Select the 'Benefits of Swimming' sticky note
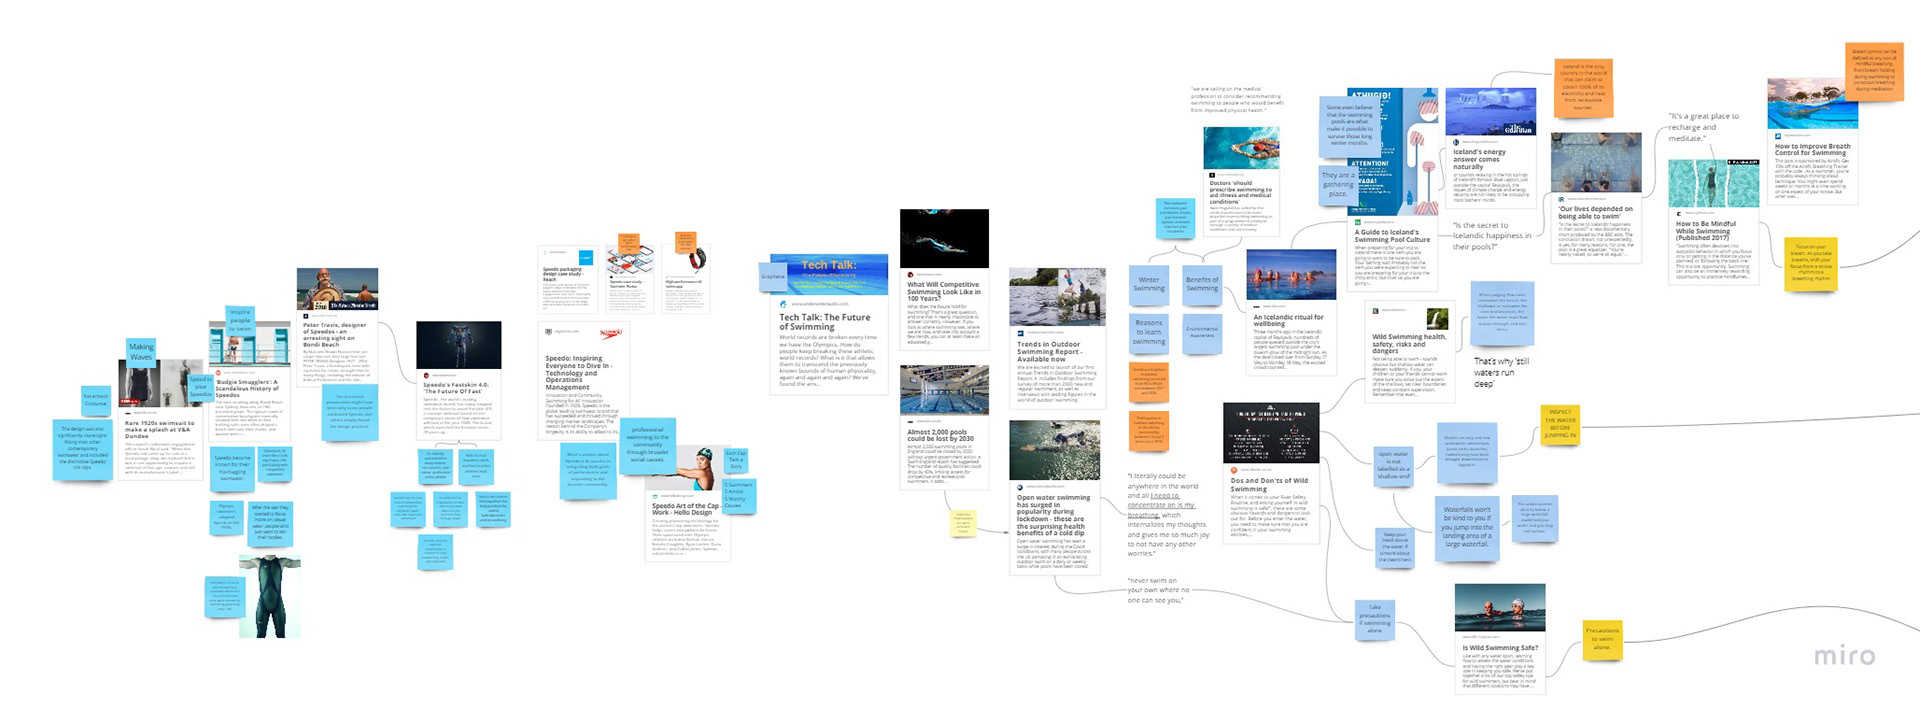1920x709 pixels. click(1202, 284)
